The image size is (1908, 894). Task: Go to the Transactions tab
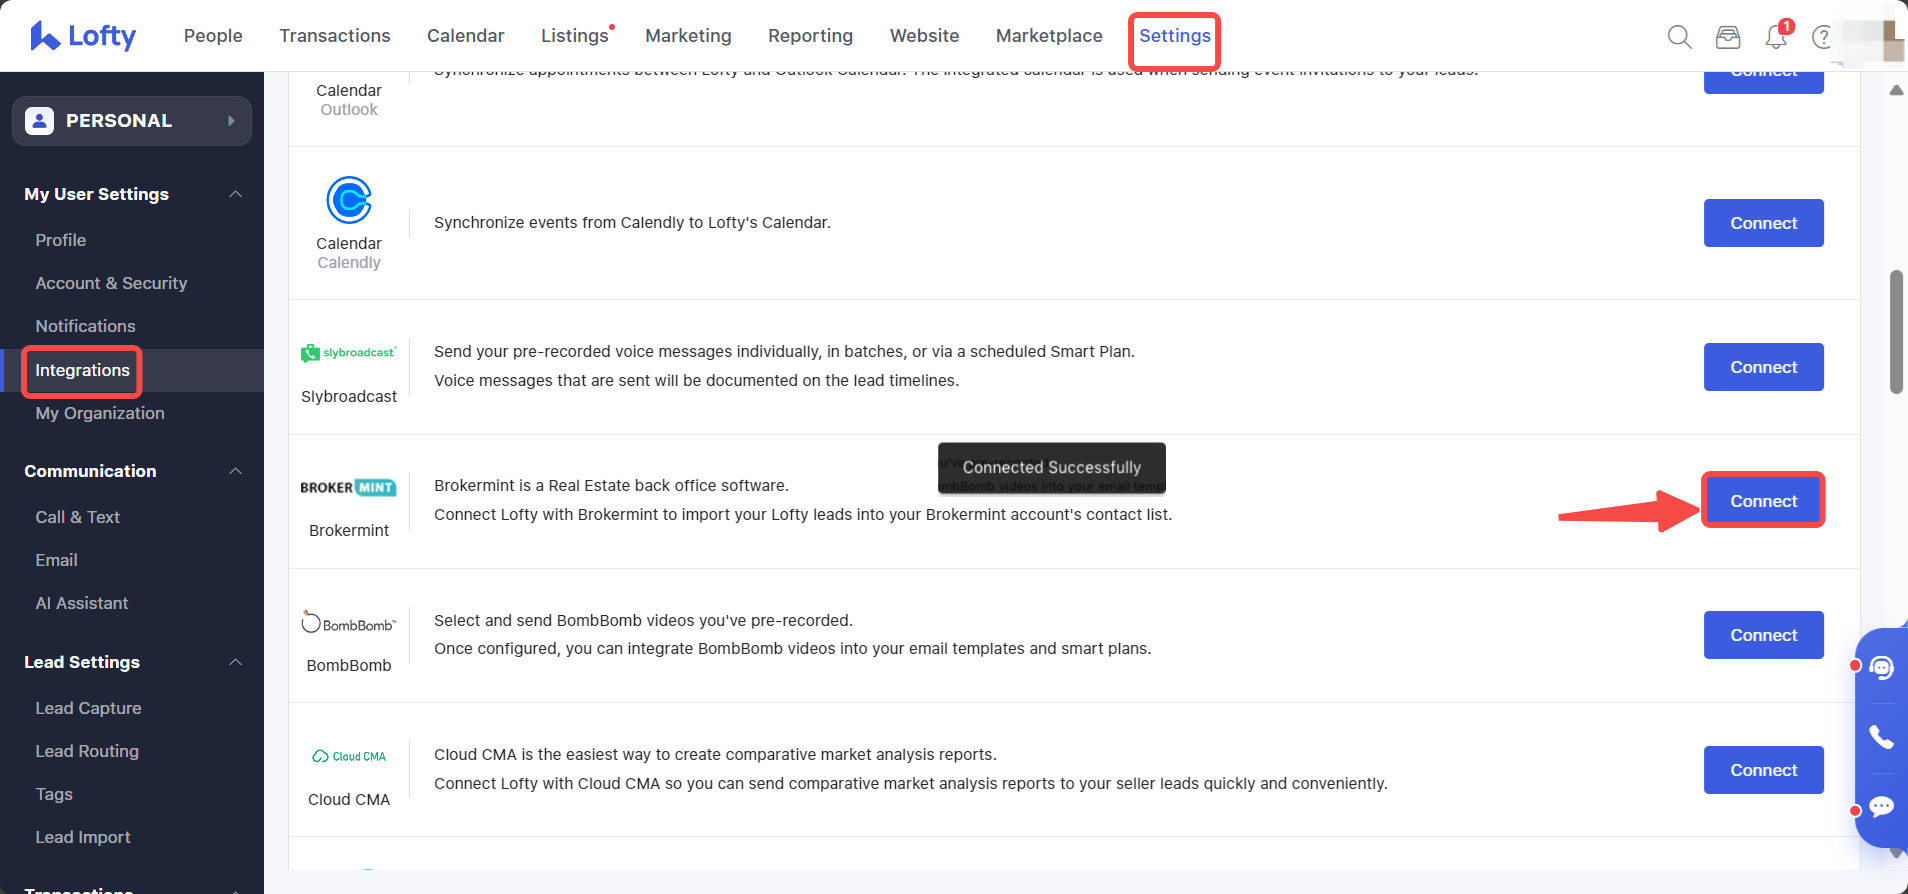point(335,36)
